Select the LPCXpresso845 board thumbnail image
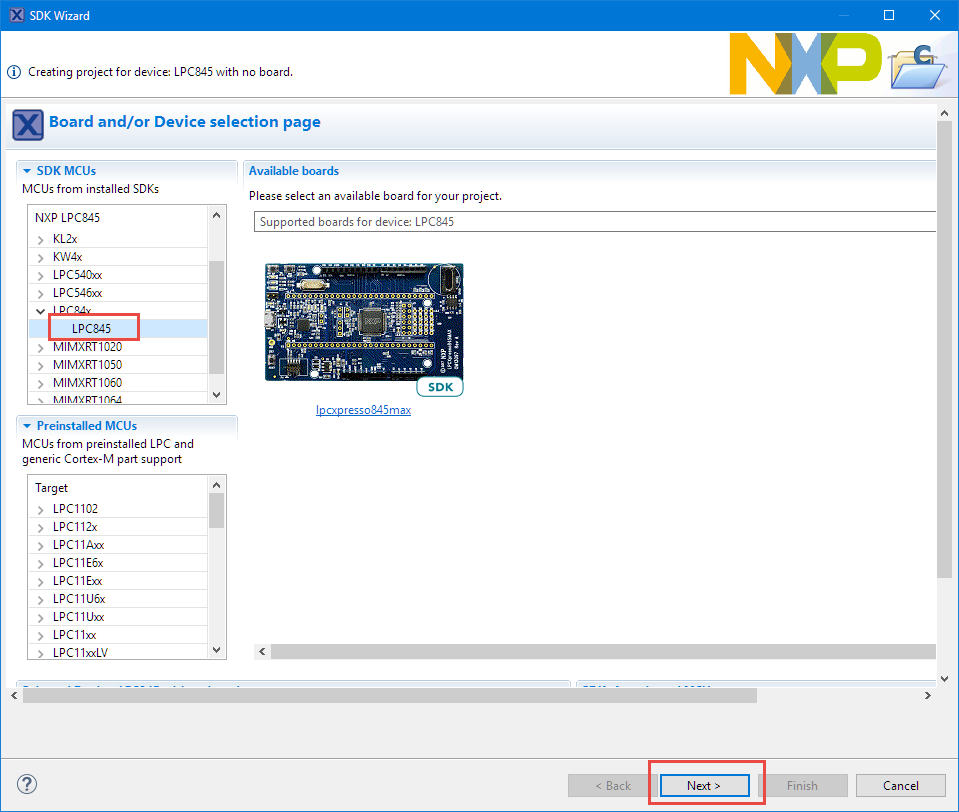This screenshot has width=959, height=812. point(364,321)
